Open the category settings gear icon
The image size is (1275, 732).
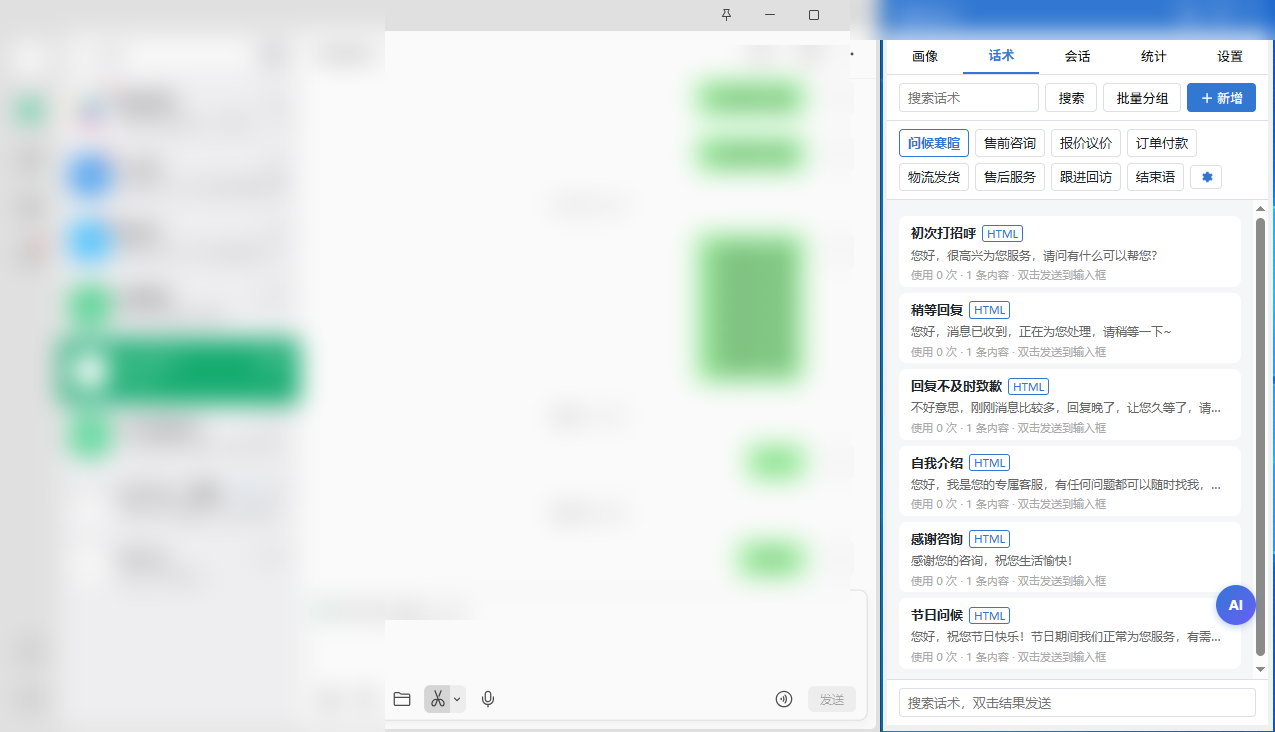click(x=1206, y=177)
